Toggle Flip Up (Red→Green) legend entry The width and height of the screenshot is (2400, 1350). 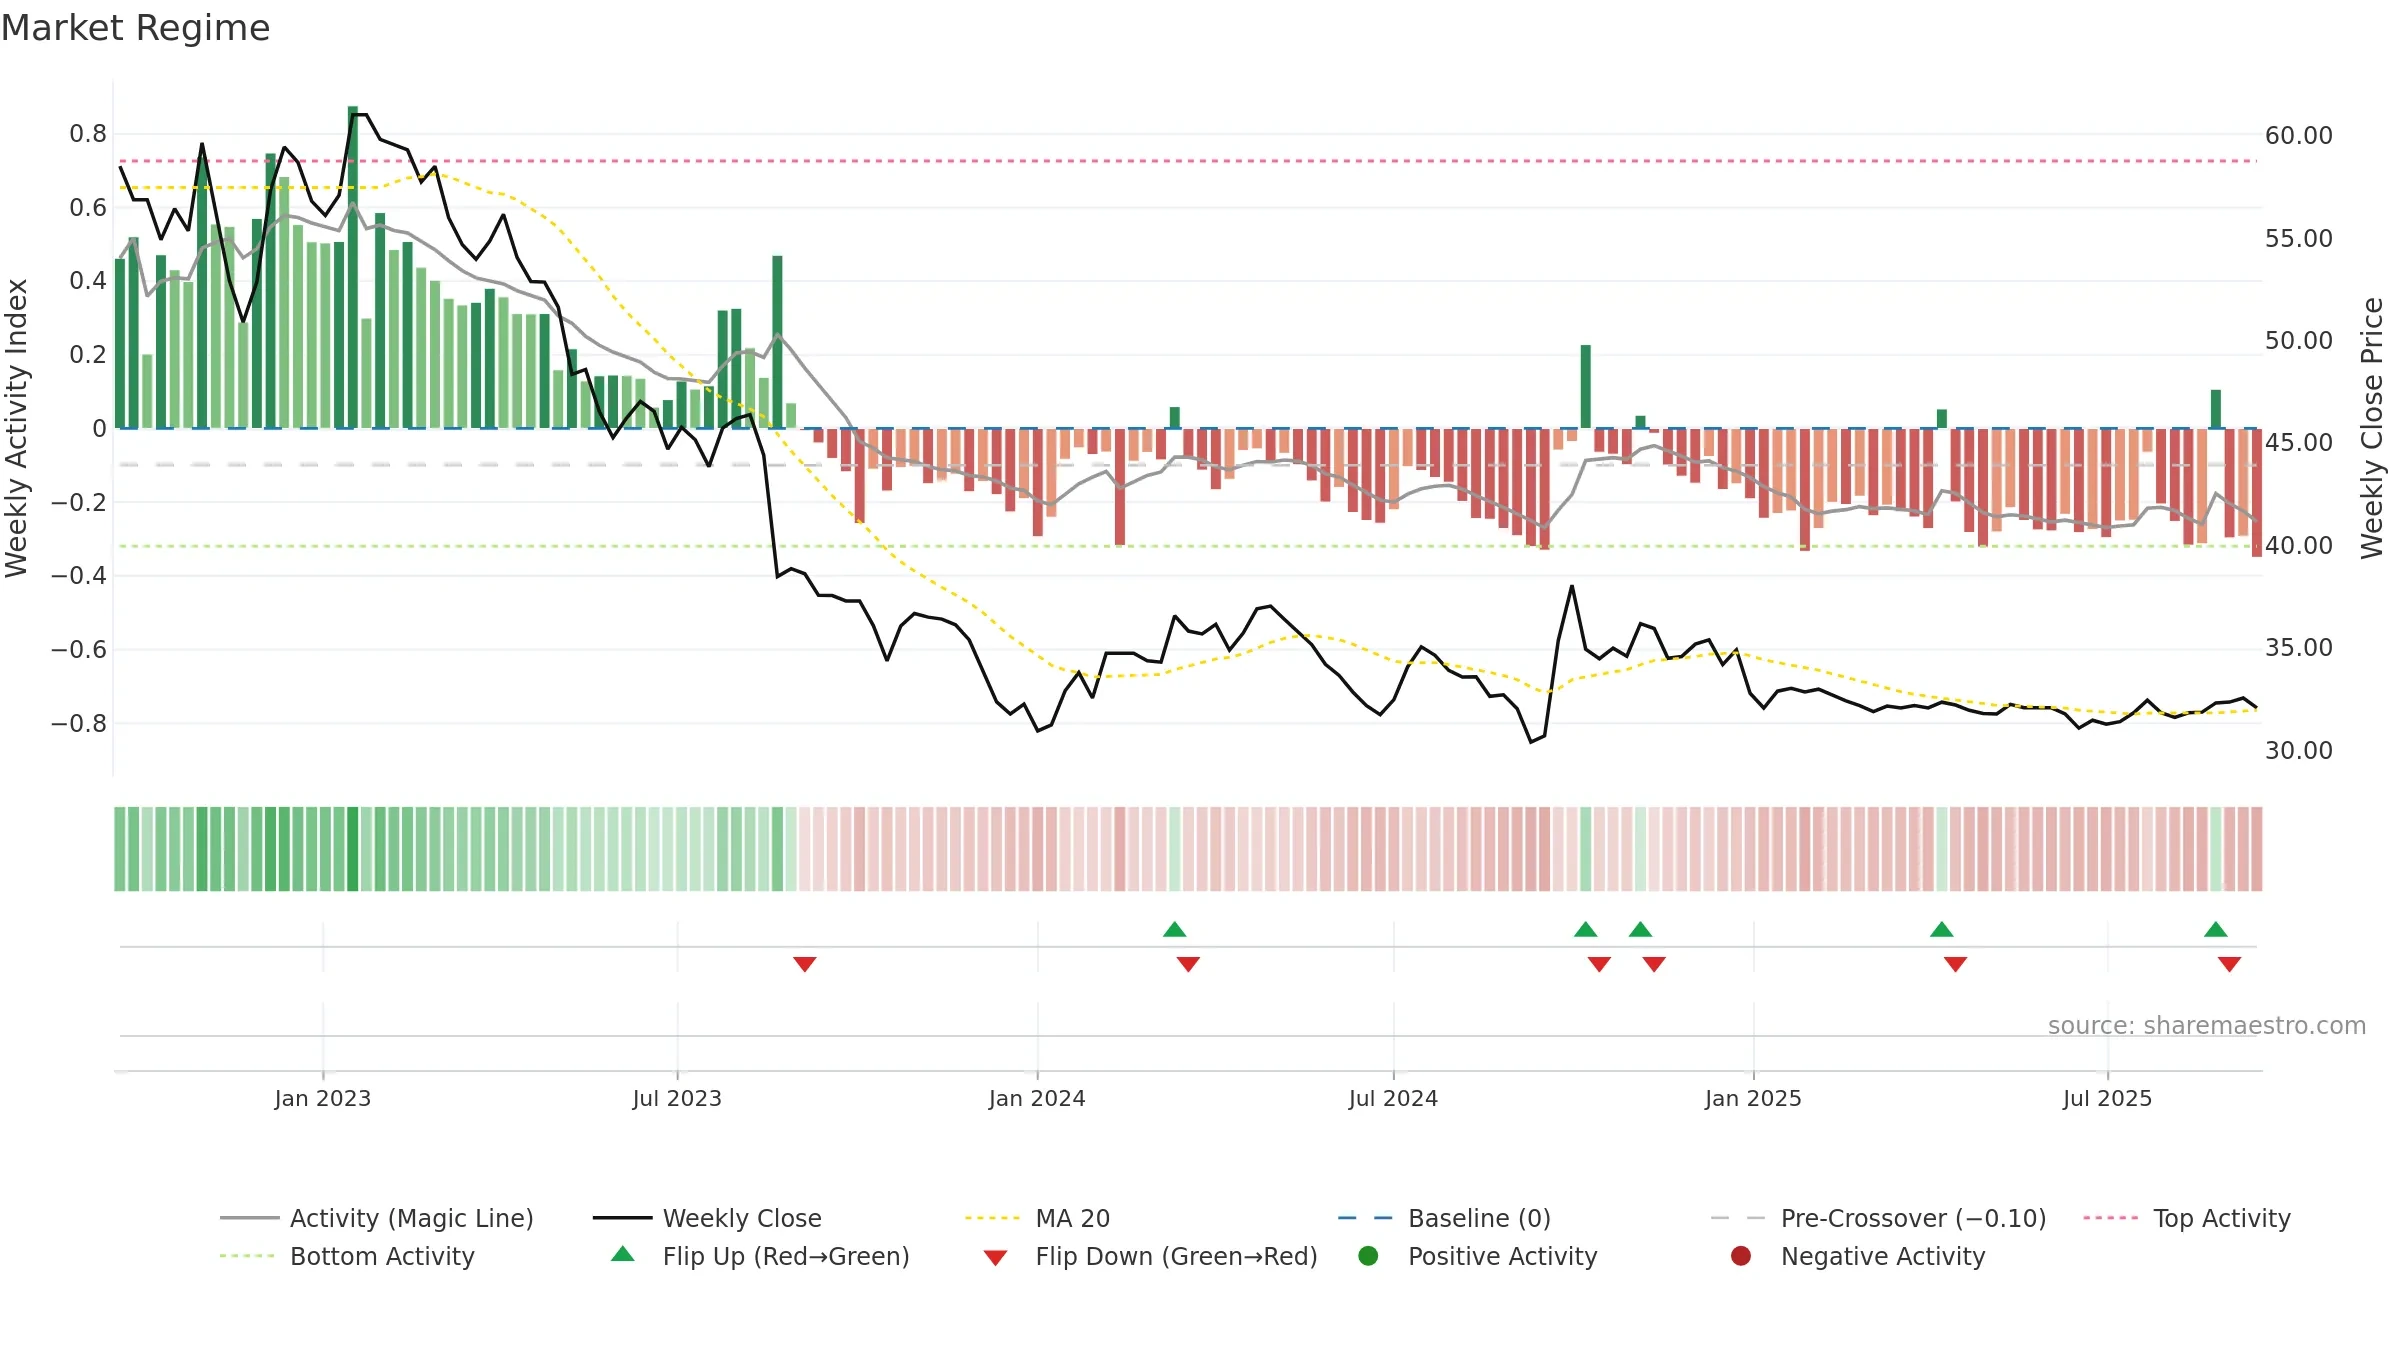click(760, 1256)
